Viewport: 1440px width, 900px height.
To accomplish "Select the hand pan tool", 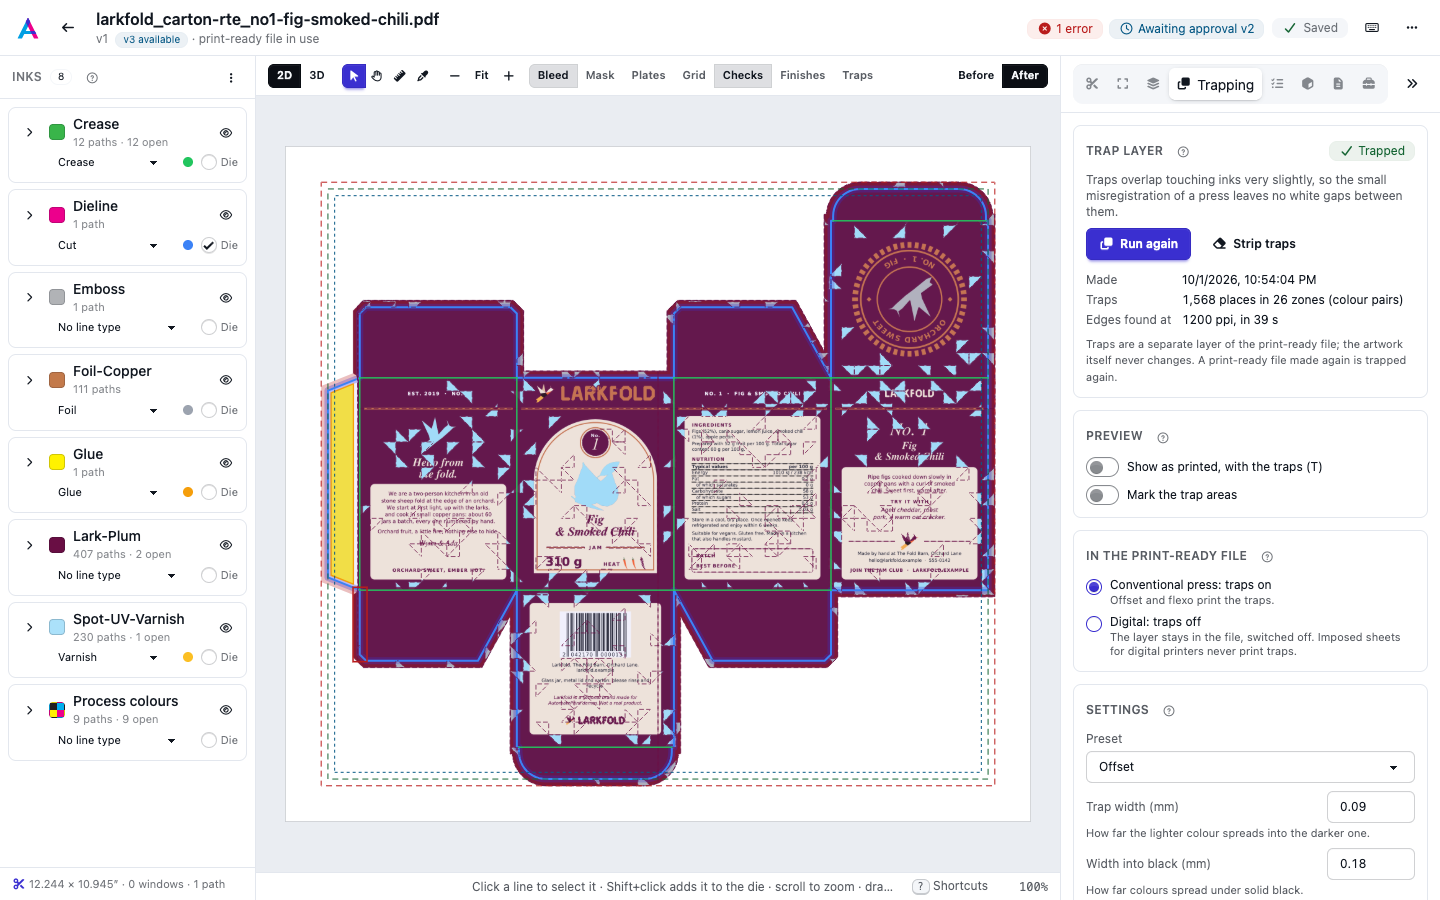I will click(x=377, y=76).
